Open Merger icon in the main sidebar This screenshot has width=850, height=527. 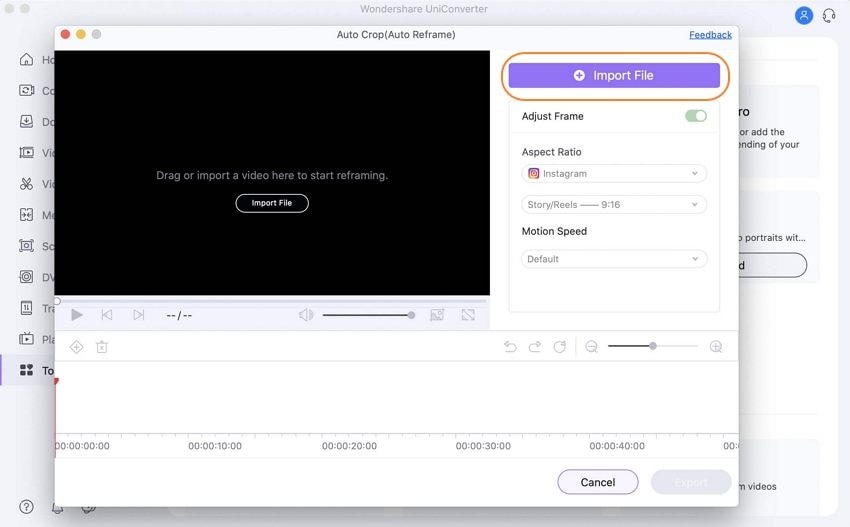point(26,215)
